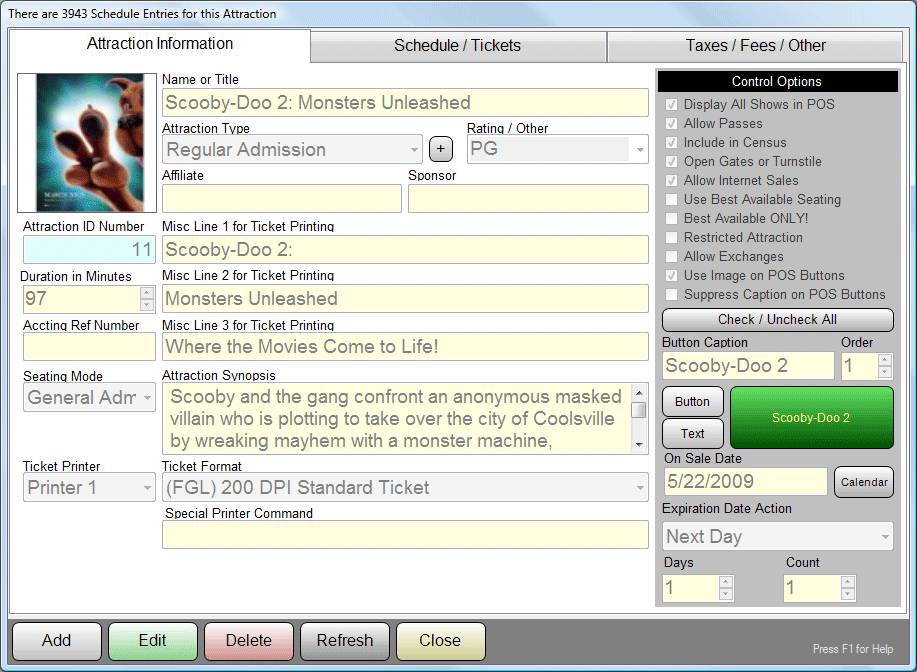Screen dimensions: 917x672
Task: Toggle the Allow Passes checkbox
Action: (671, 123)
